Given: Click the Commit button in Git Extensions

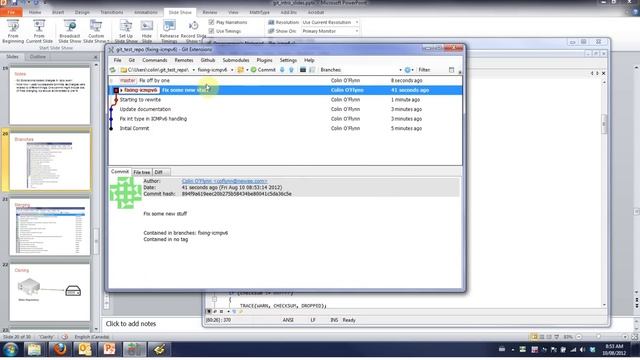Looking at the screenshot, I should point(263,70).
